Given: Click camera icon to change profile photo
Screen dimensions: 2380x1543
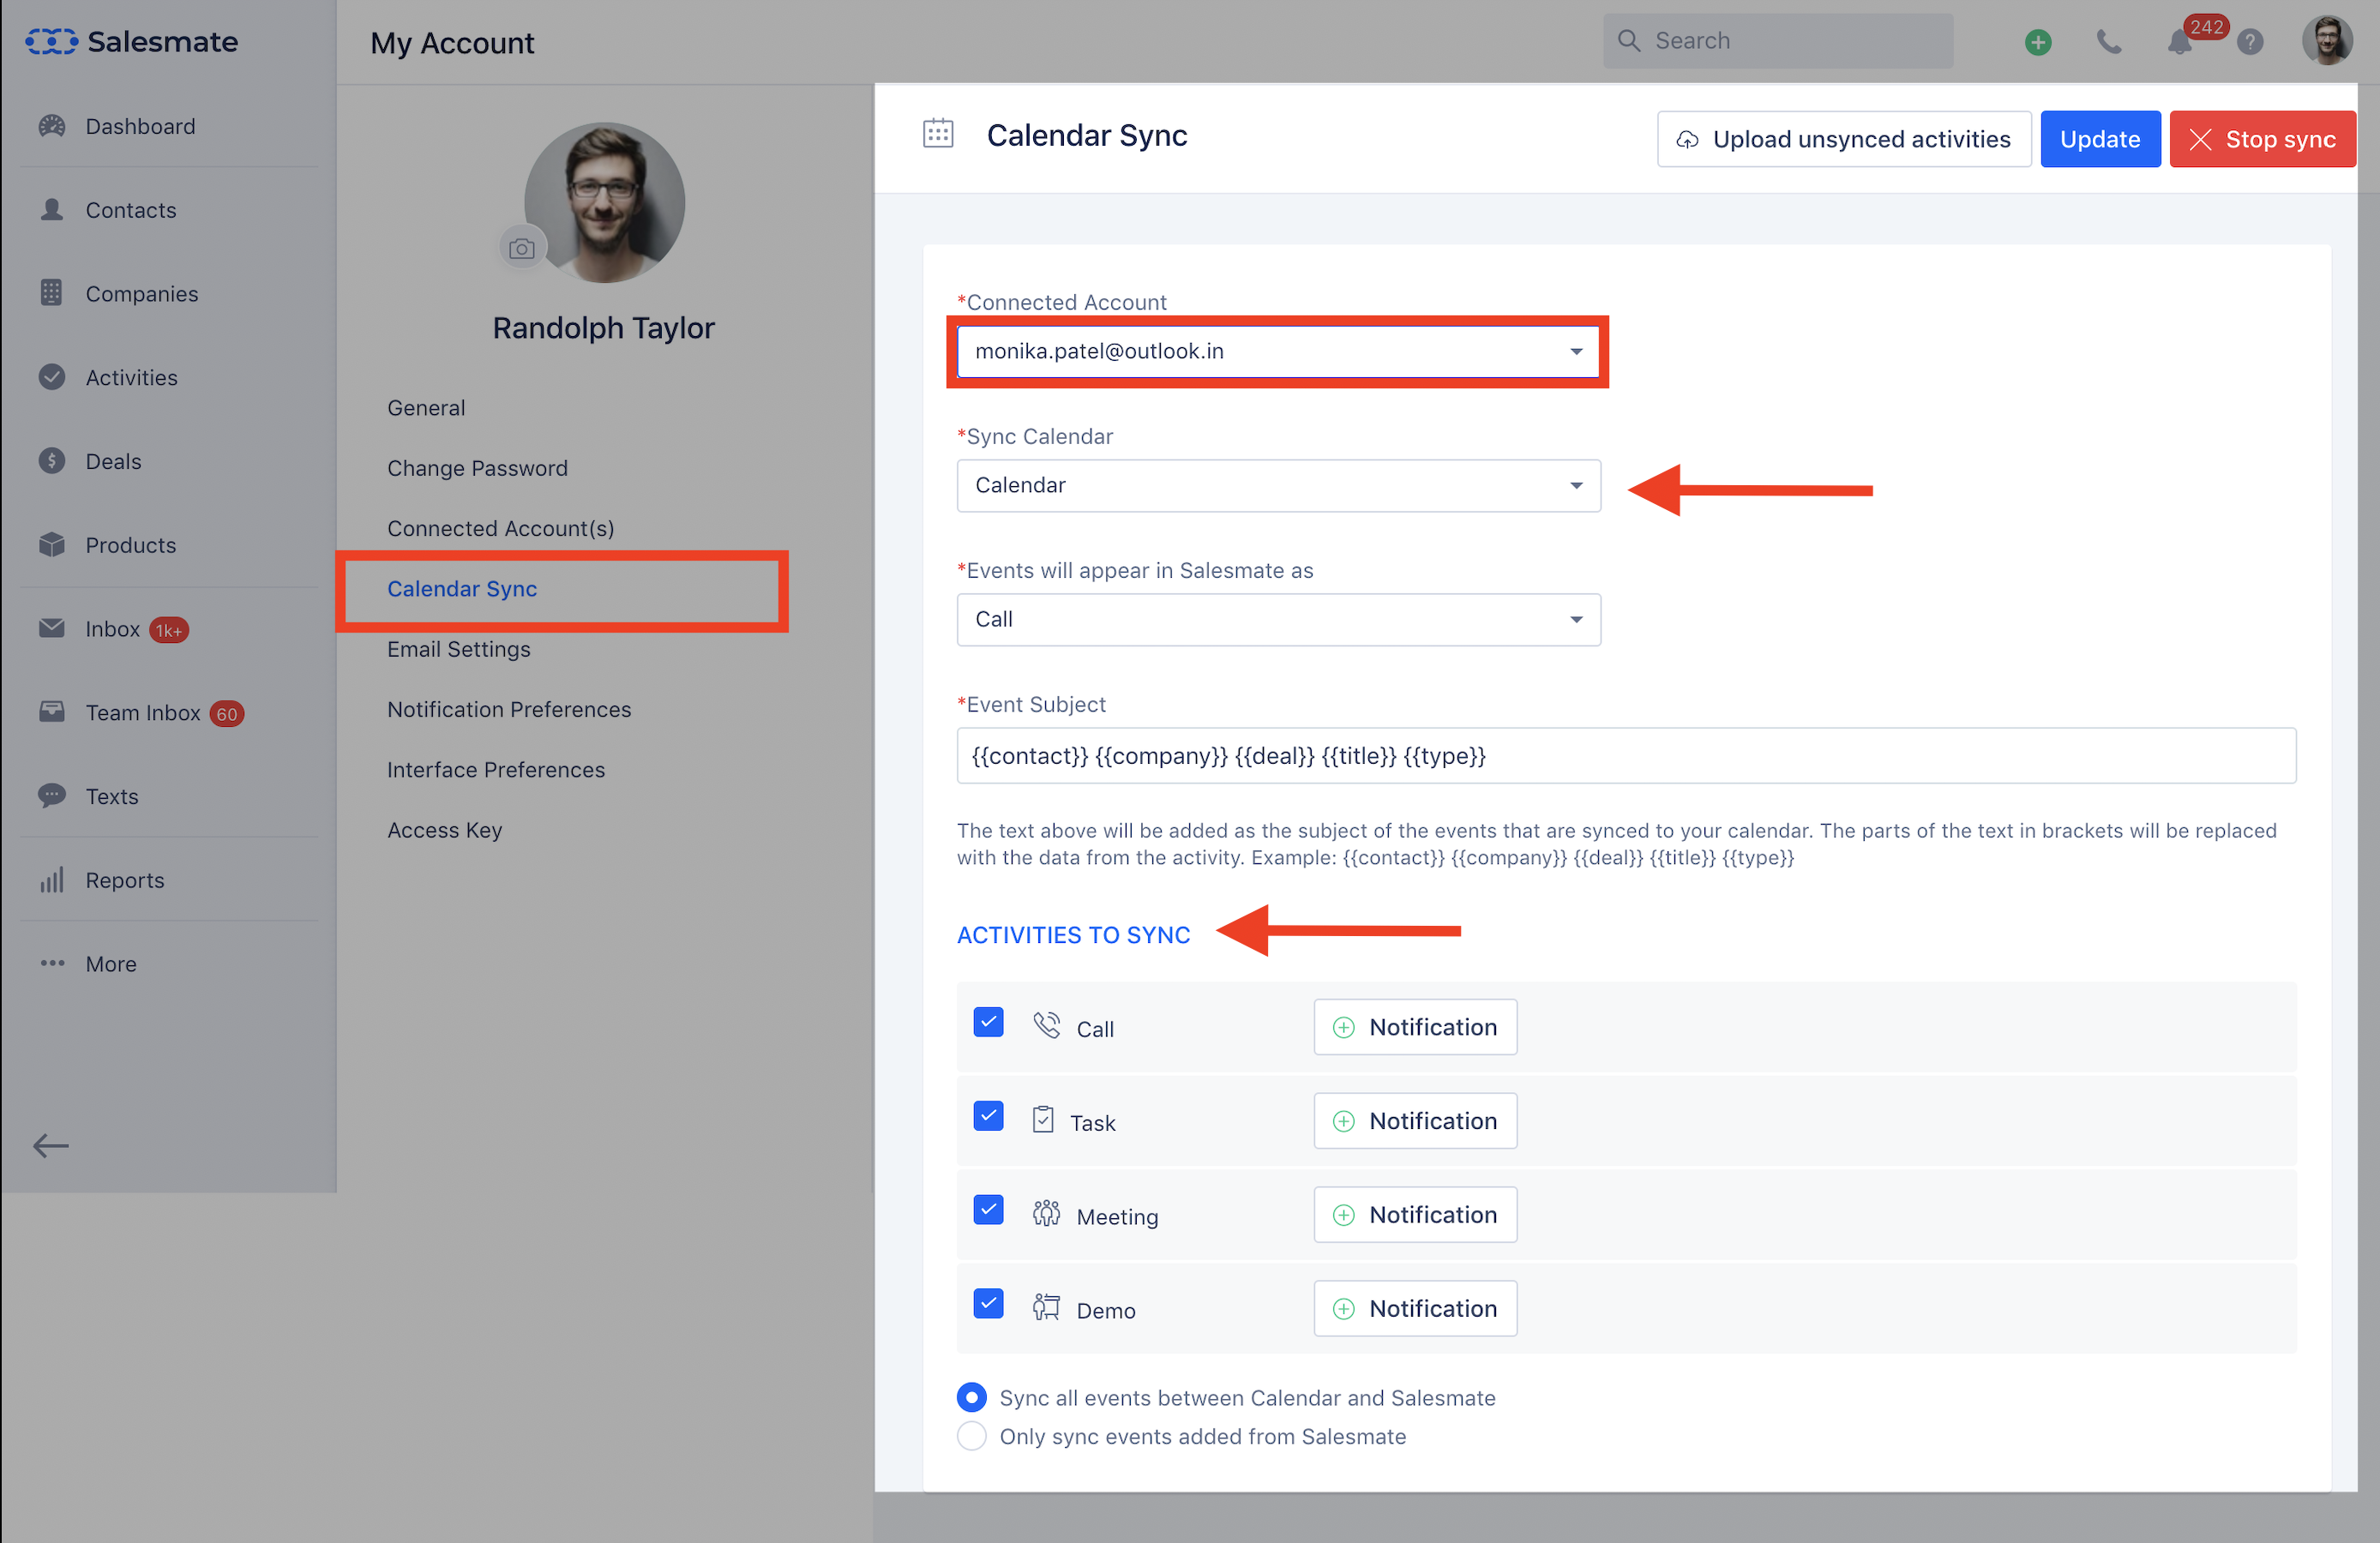Looking at the screenshot, I should pos(522,248).
